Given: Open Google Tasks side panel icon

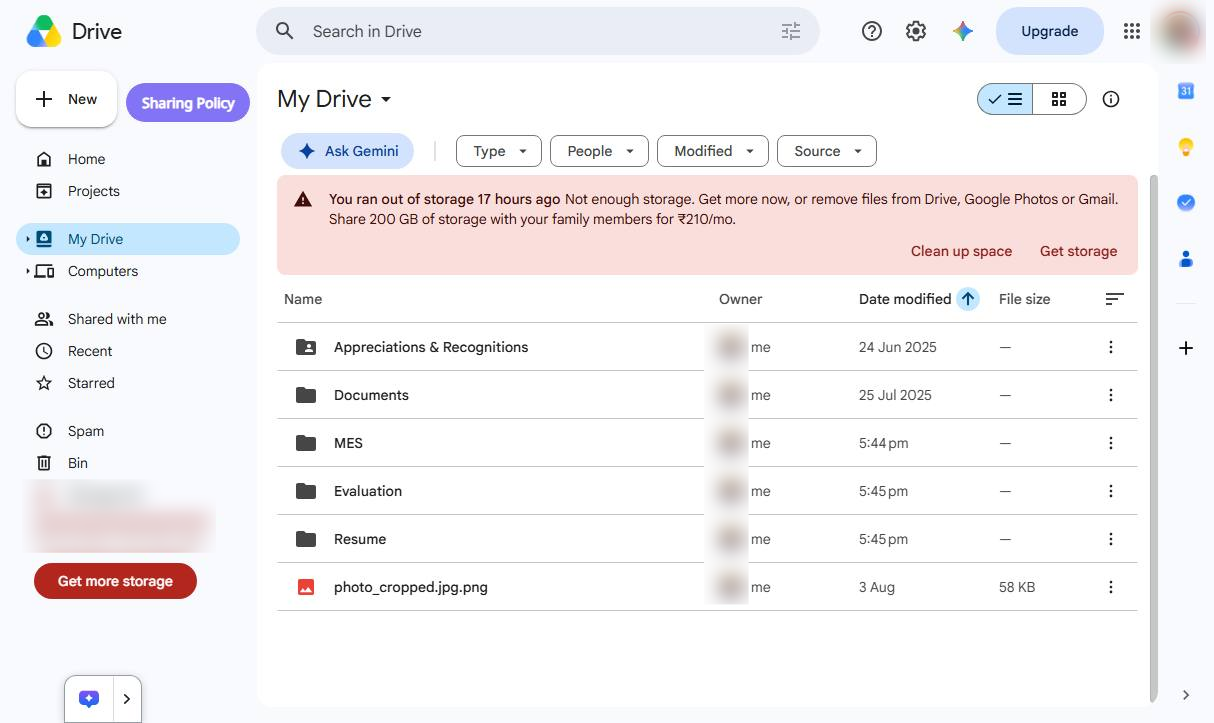Looking at the screenshot, I should (x=1186, y=203).
